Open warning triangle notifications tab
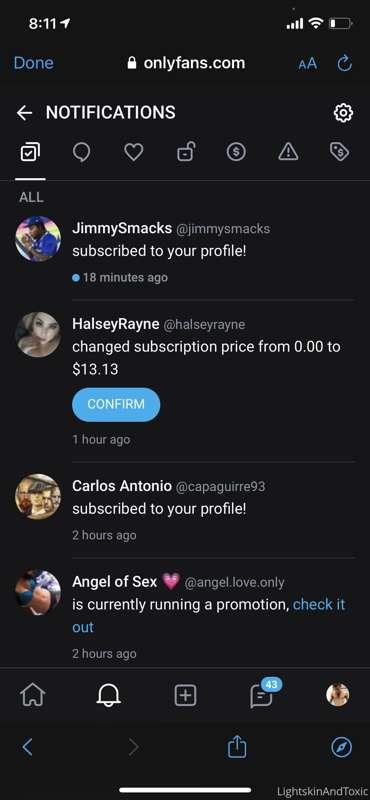370x800 pixels. click(288, 152)
